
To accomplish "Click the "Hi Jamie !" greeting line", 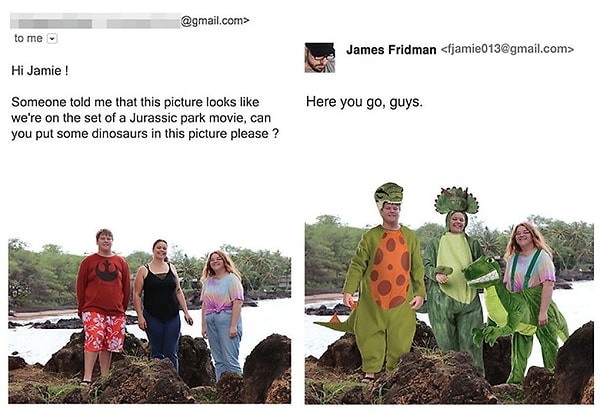I will tap(40, 70).
